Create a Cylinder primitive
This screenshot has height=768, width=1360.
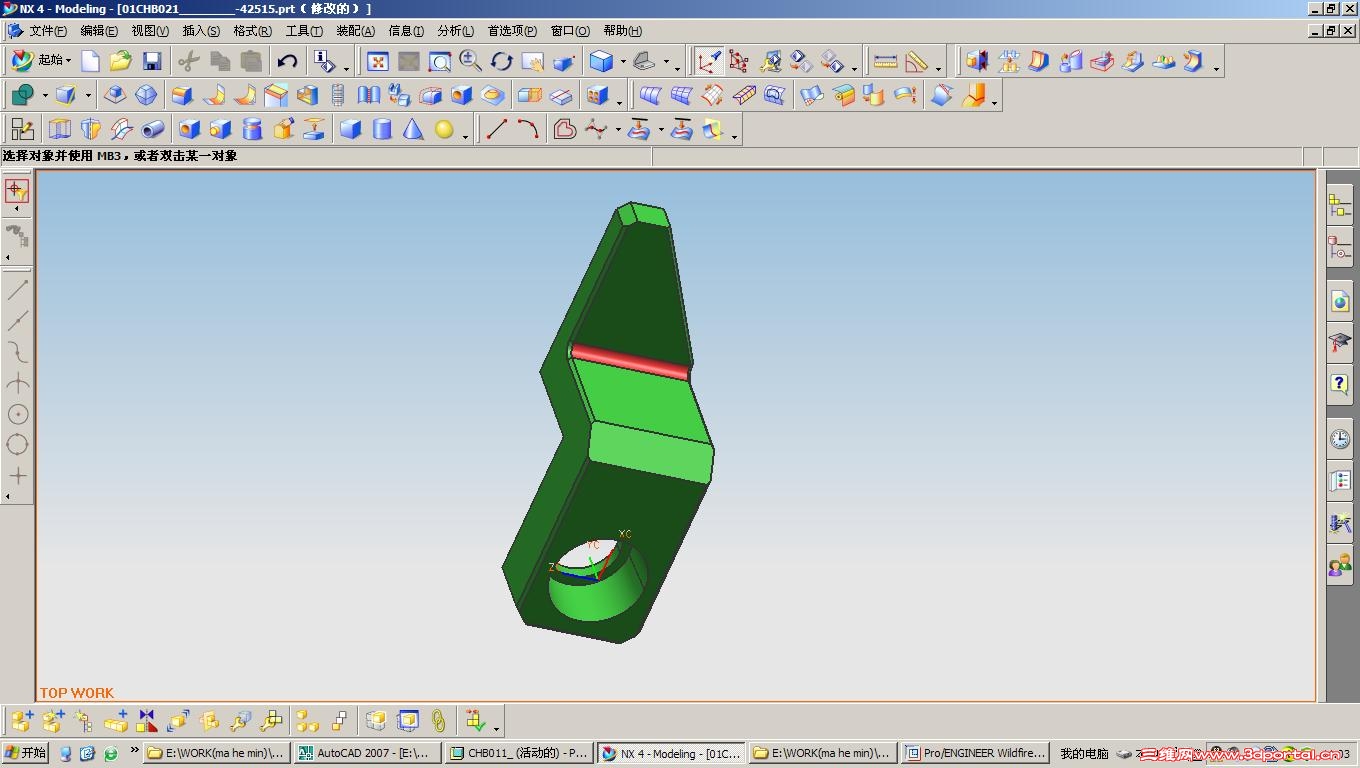click(382, 129)
